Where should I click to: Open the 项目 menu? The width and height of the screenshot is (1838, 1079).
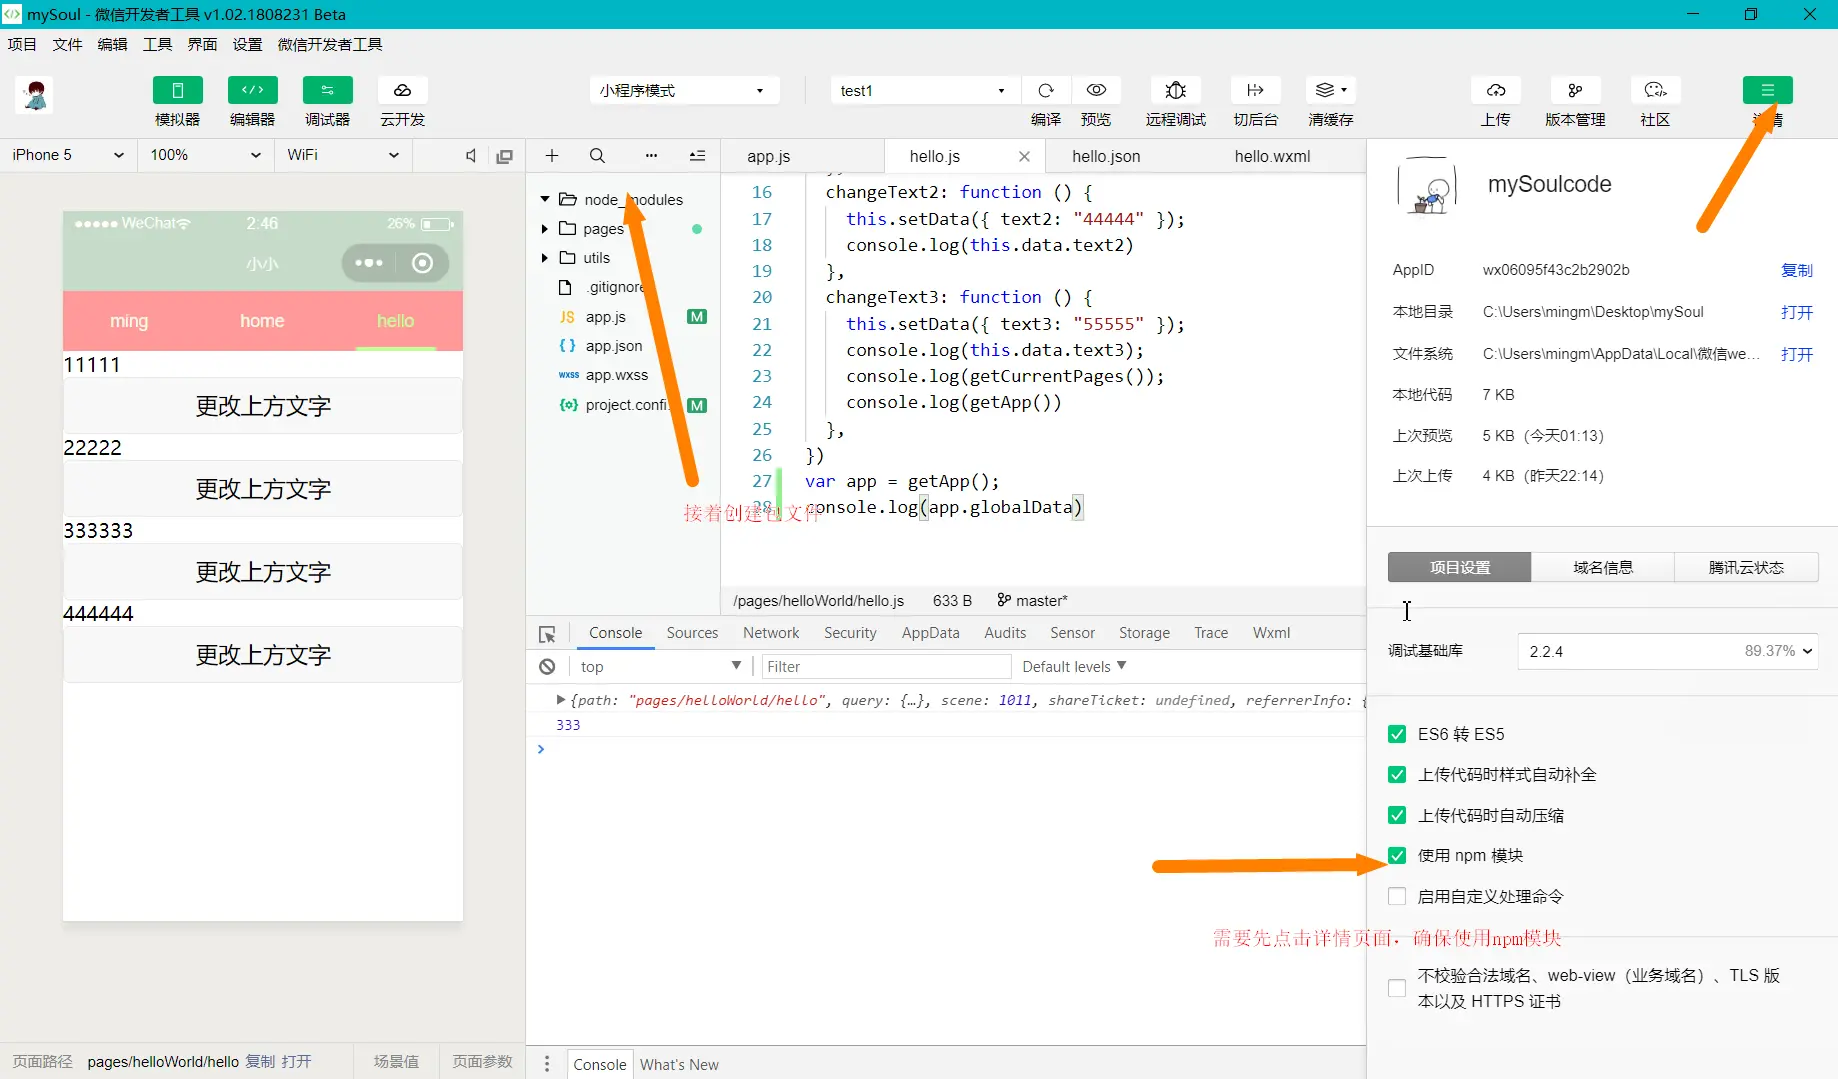point(22,44)
